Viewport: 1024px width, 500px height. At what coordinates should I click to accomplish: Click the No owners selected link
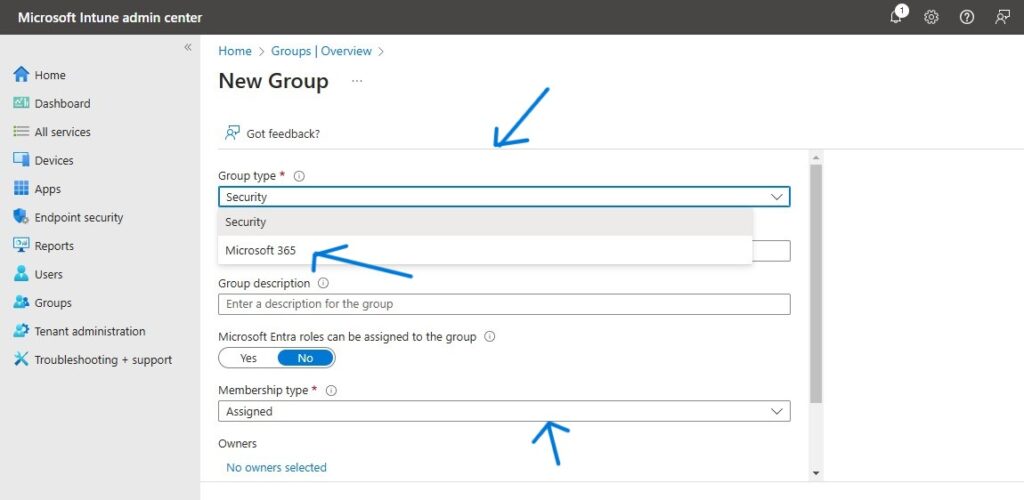pyautogui.click(x=276, y=467)
